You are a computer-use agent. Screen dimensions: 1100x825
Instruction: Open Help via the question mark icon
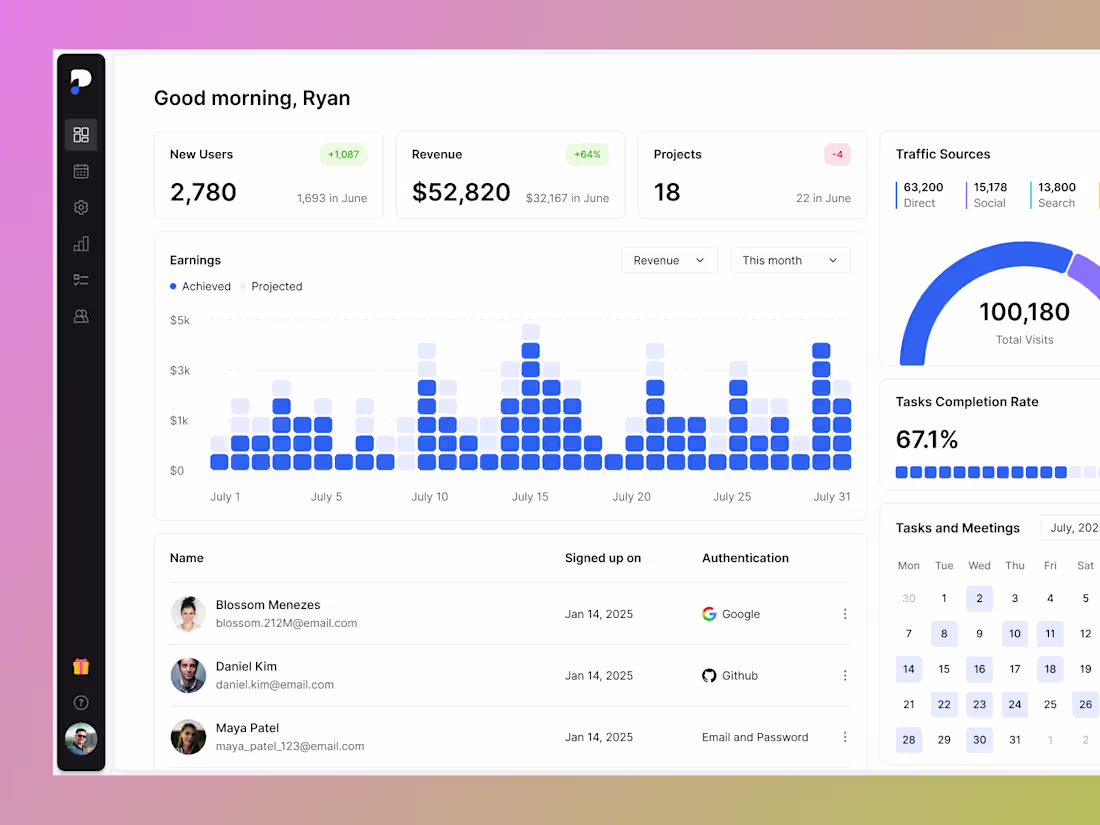tap(81, 702)
